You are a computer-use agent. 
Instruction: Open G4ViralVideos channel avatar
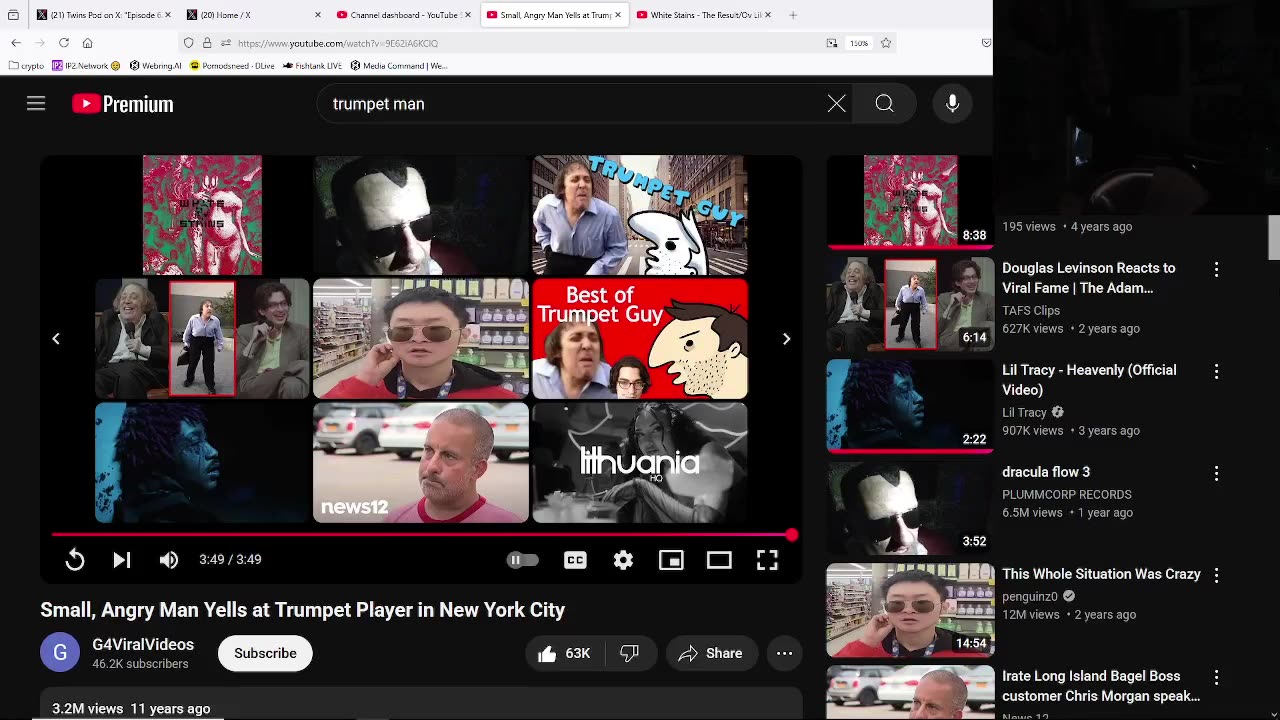[x=60, y=653]
